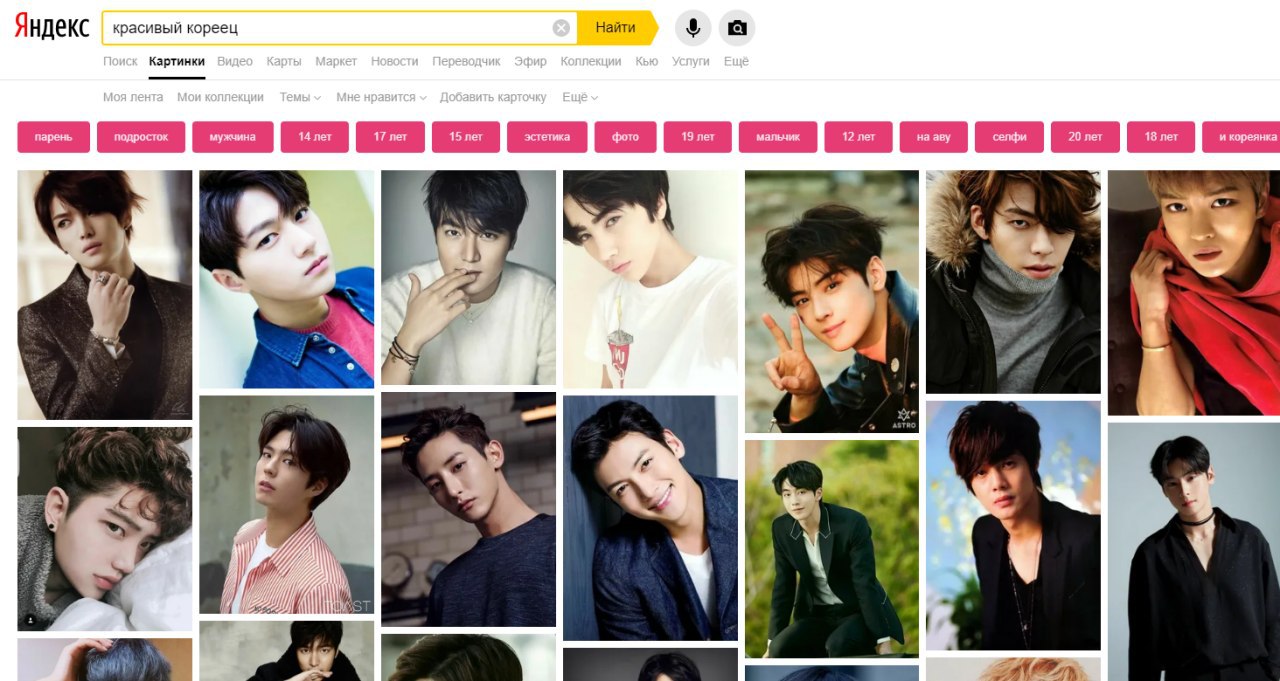Viewport: 1280px width, 681px height.
Task: Open the thumbnail with the brown glitter jacket
Action: point(105,295)
